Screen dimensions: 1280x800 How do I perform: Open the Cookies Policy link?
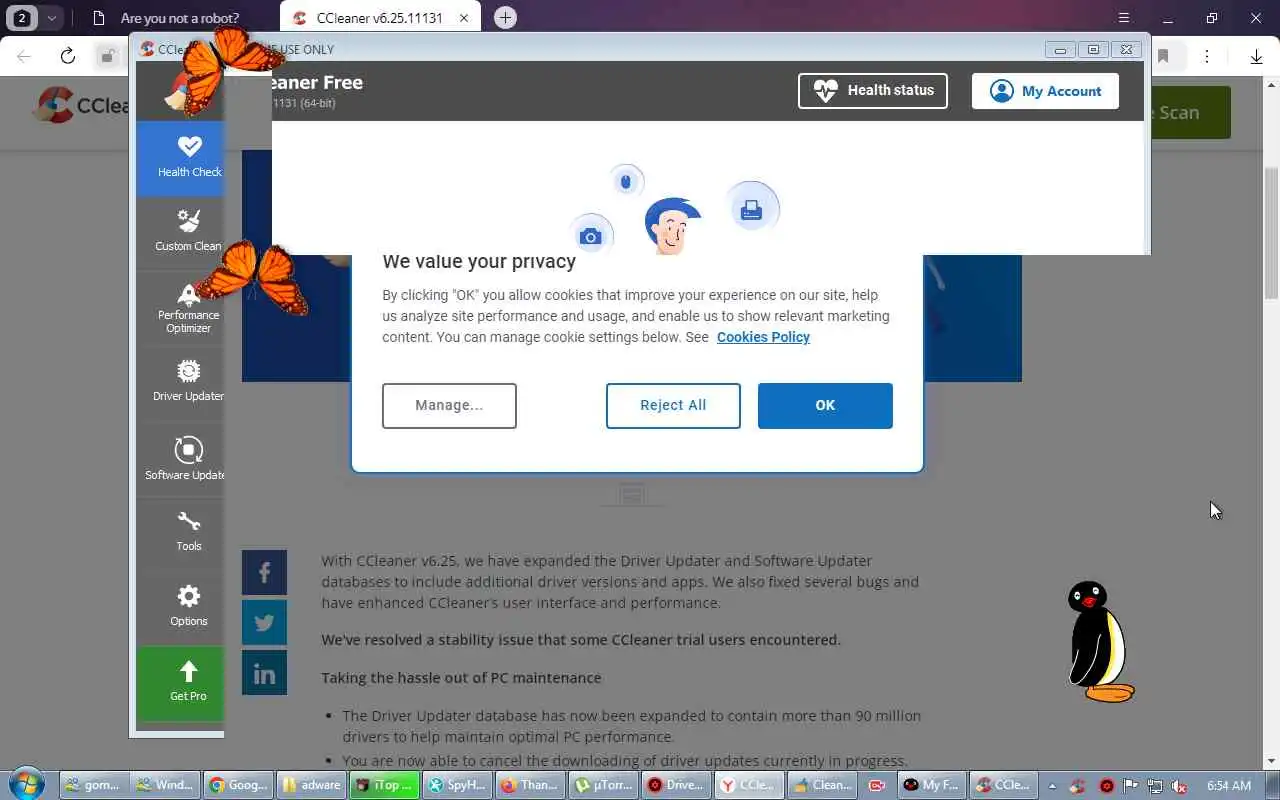[x=763, y=337]
